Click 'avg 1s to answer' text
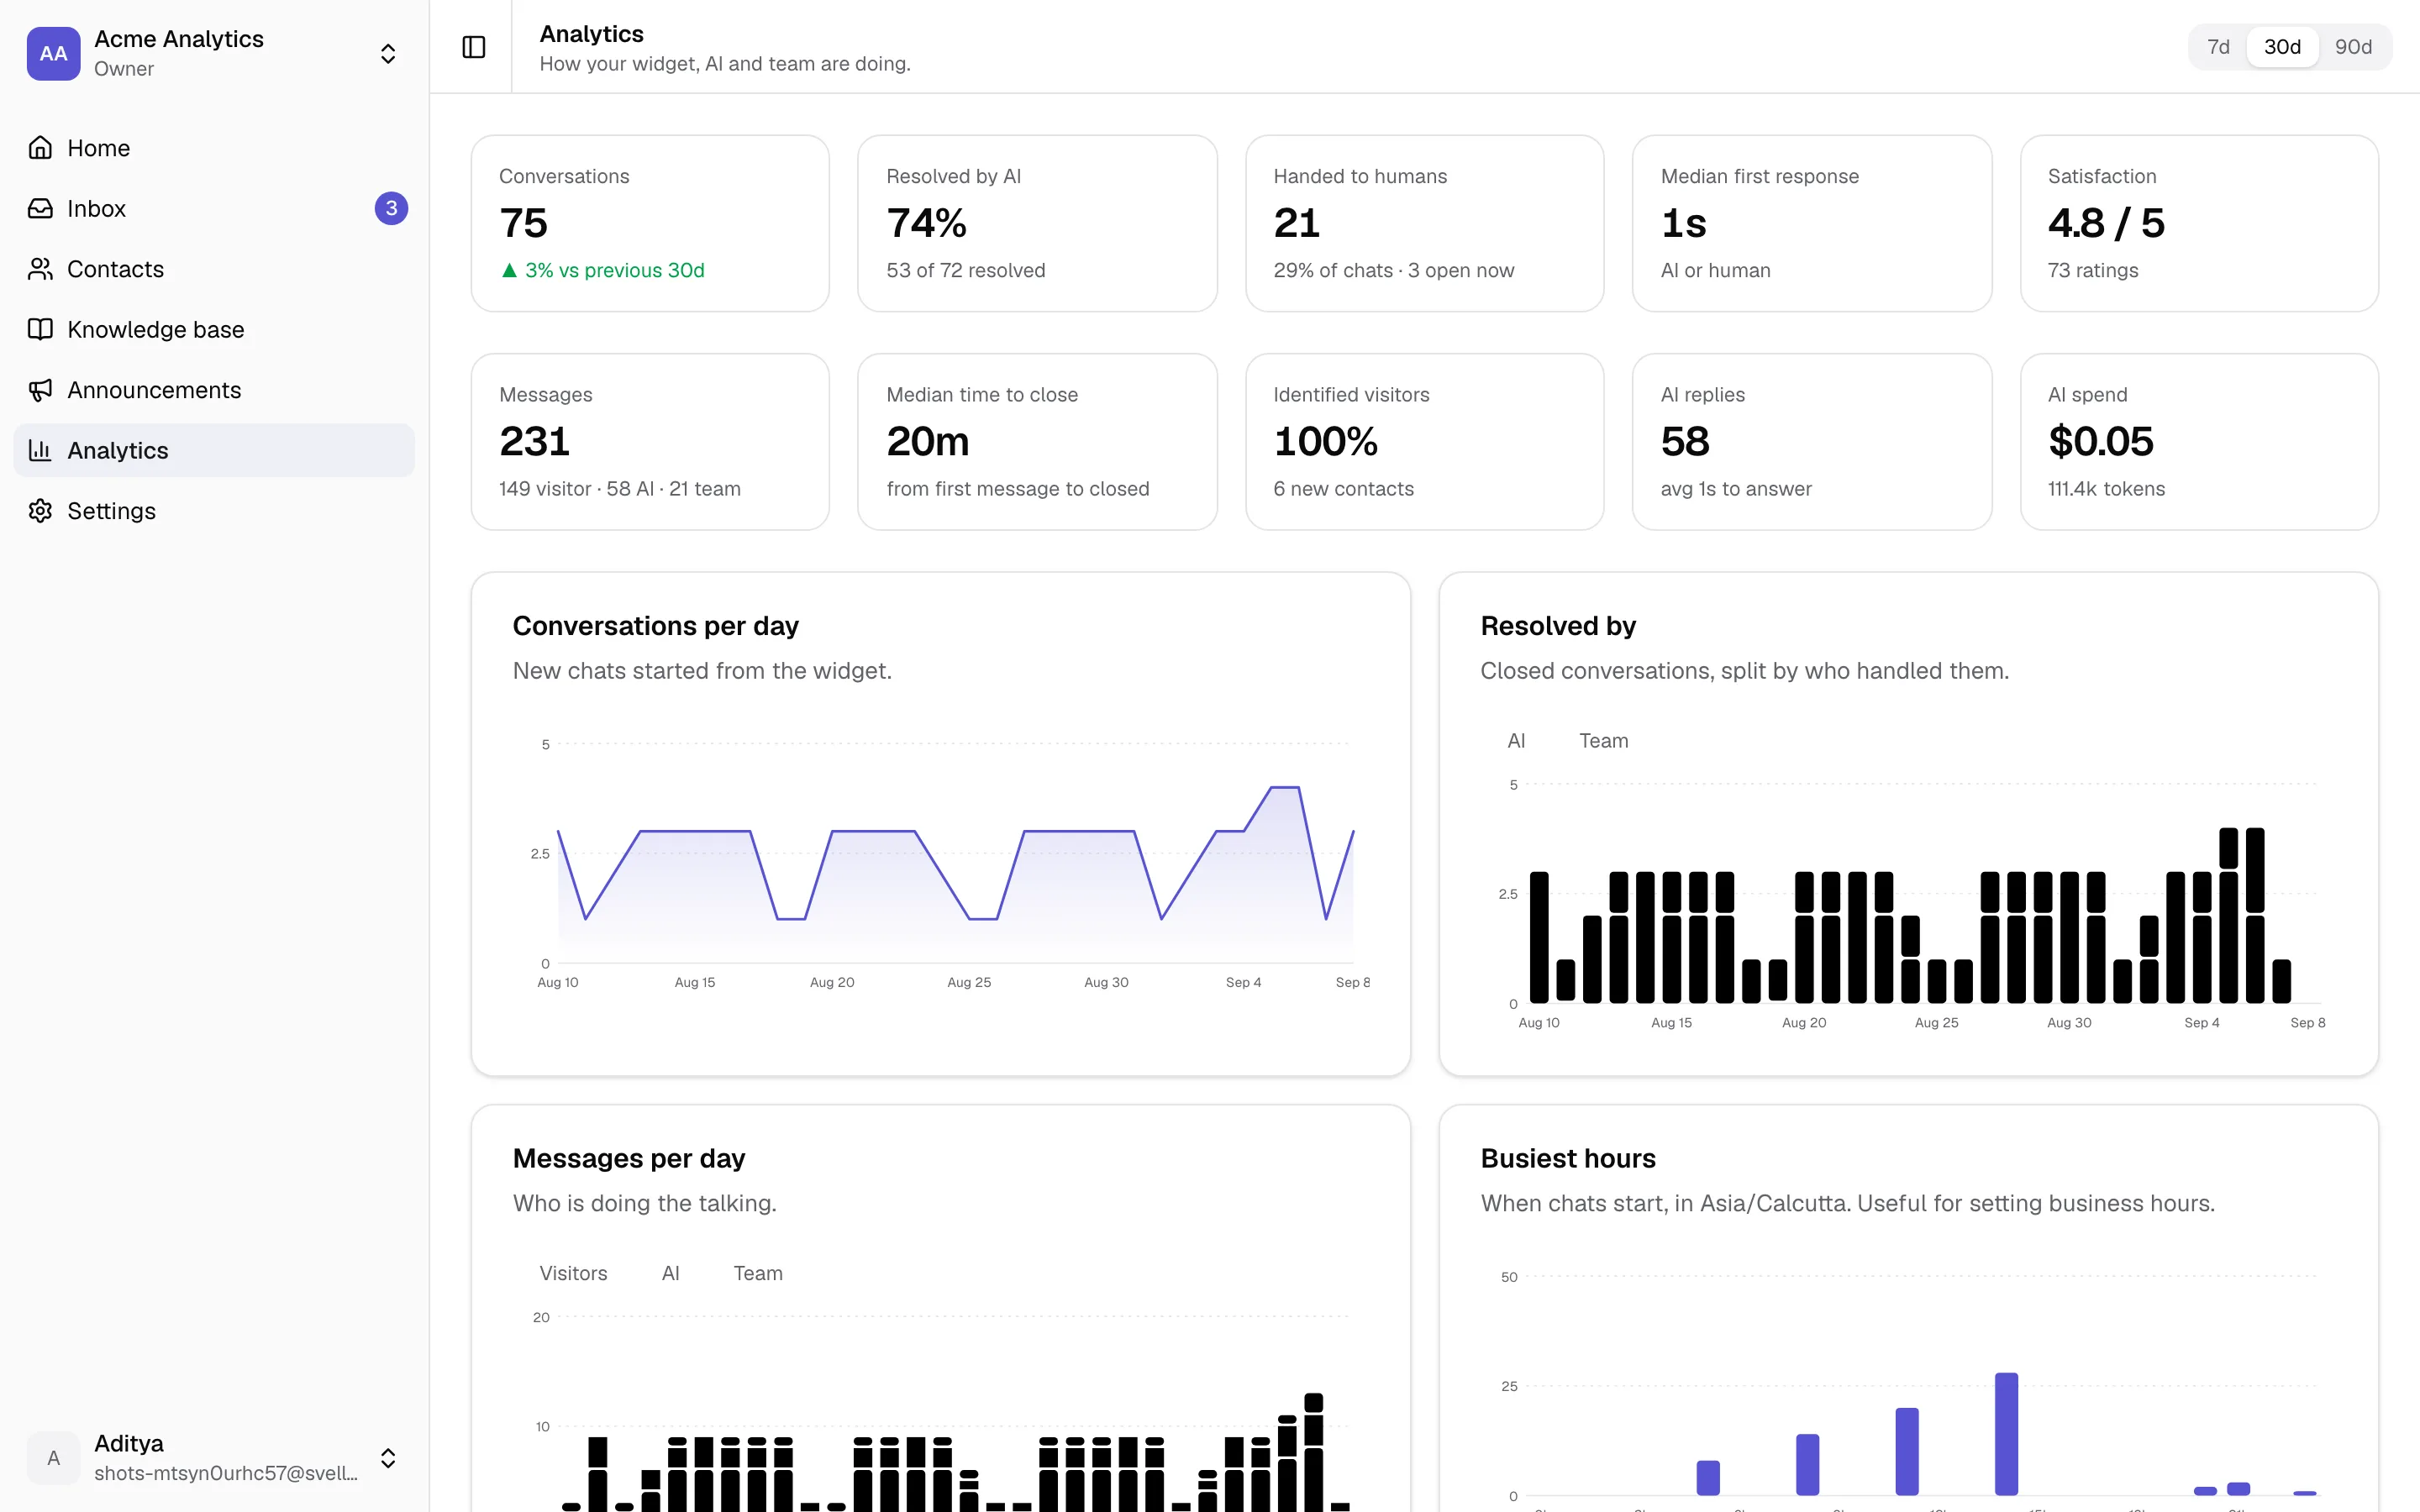Viewport: 2420px width, 1512px height. [1736, 489]
